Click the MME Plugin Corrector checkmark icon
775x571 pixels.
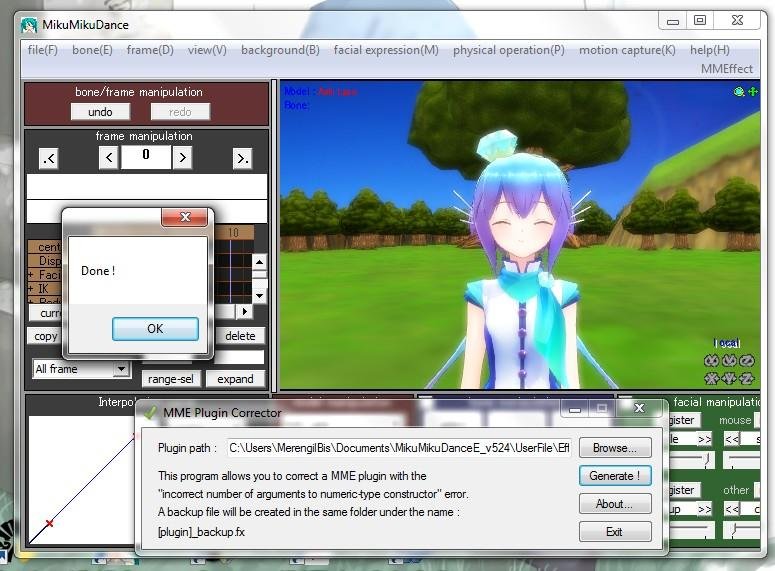click(x=150, y=412)
